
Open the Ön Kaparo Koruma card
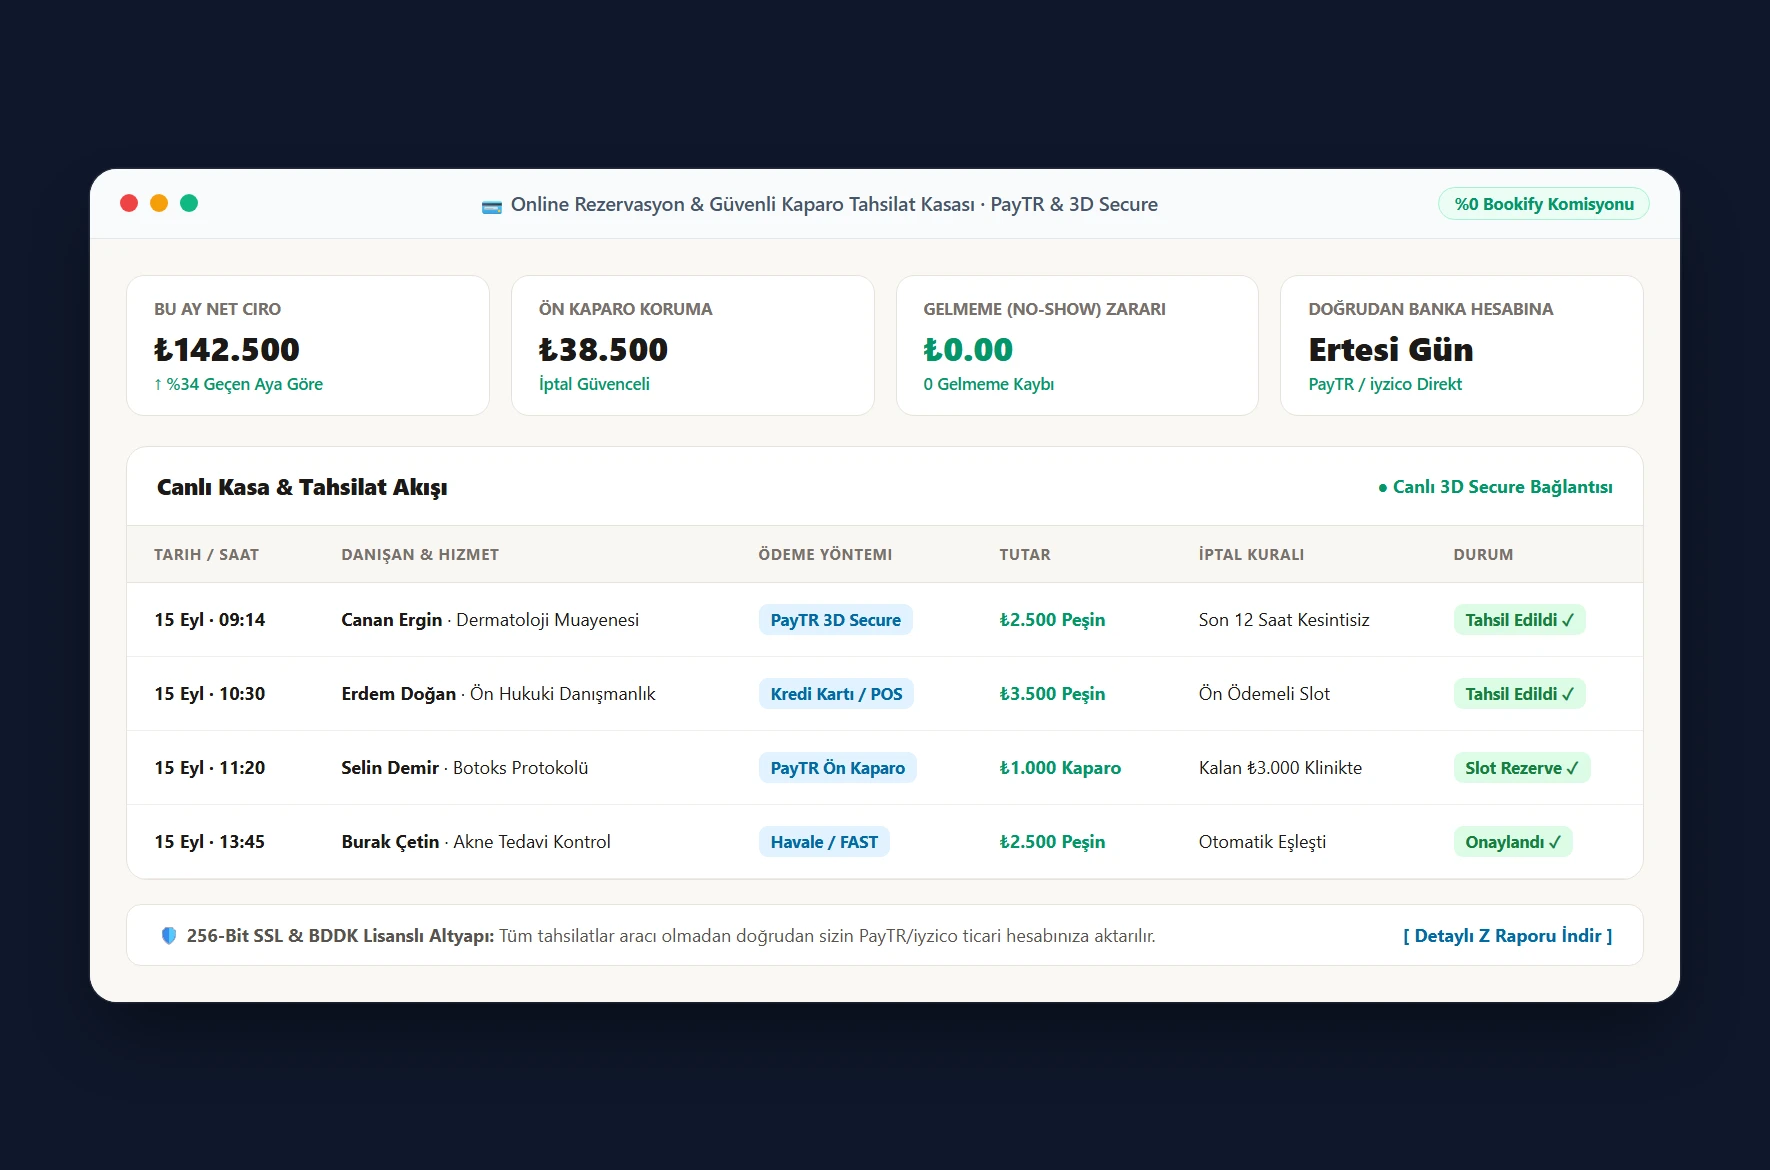click(x=693, y=345)
